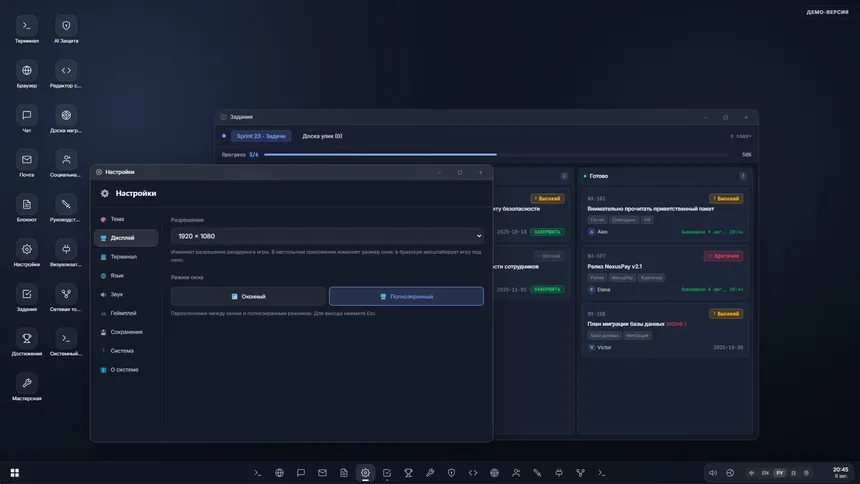The width and height of the screenshot is (860, 484).
Task: Switch to the Доска улик (0) tab
Action: coord(322,136)
